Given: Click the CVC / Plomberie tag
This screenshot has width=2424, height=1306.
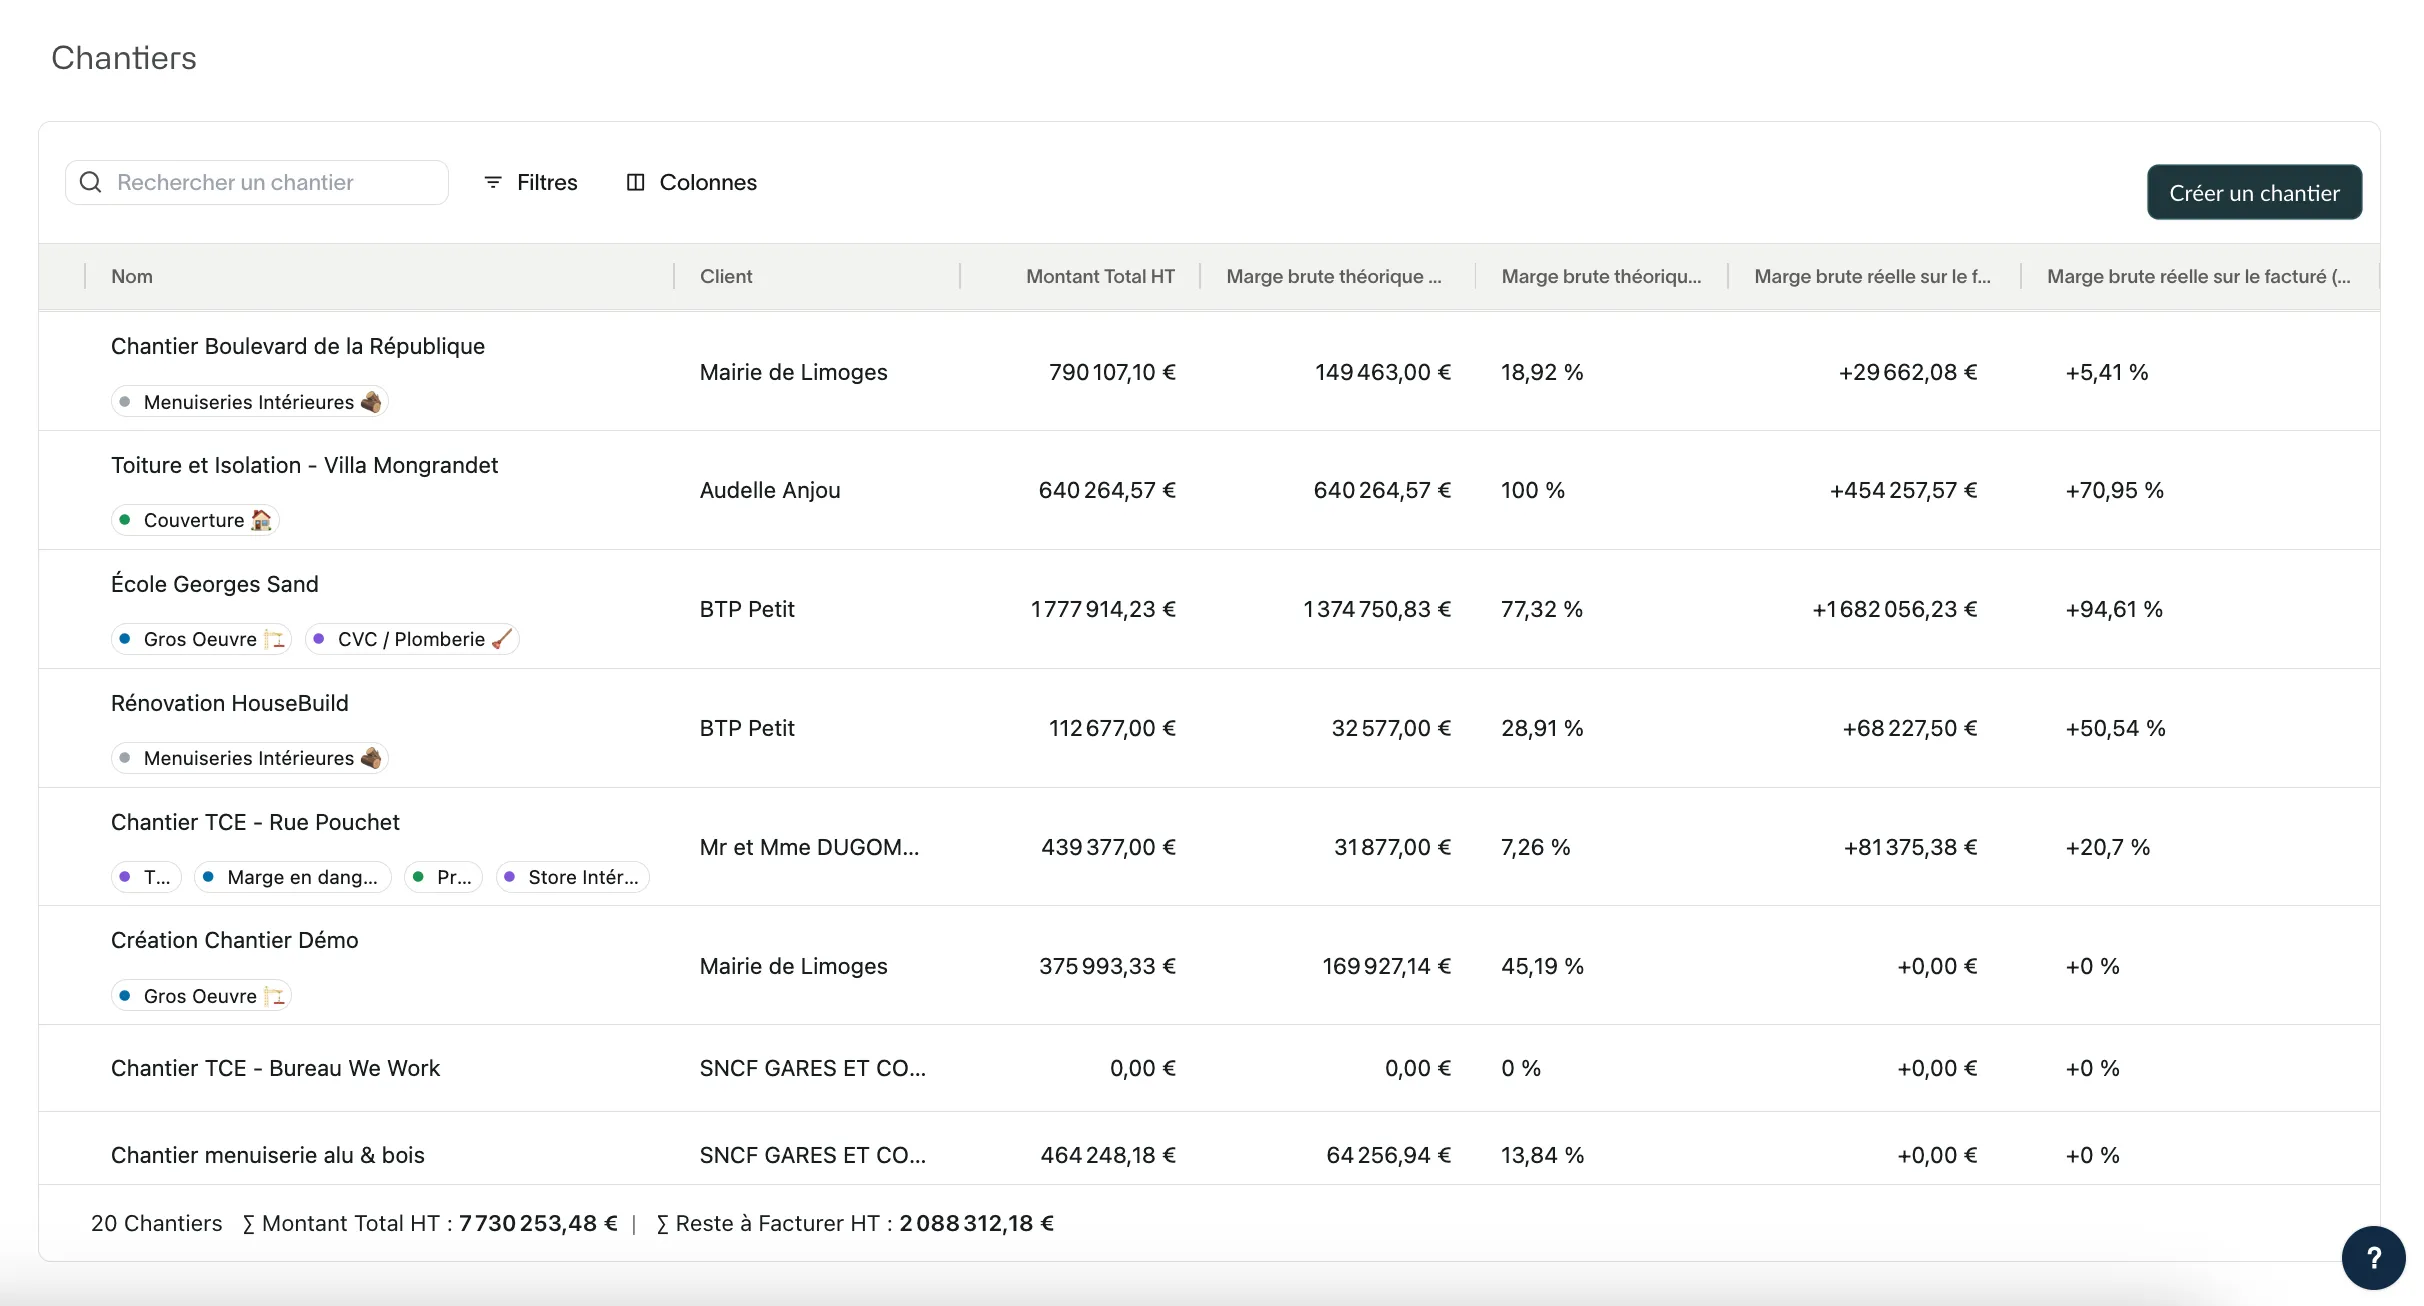Looking at the screenshot, I should tap(412, 639).
